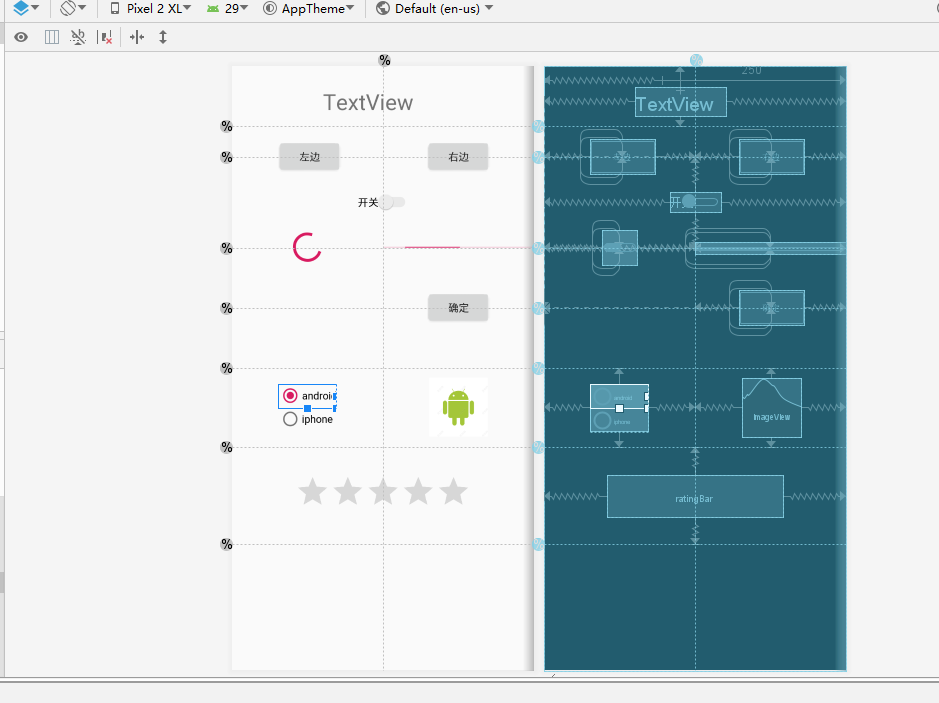Select TextView in blueprint view
This screenshot has height=703, width=939.
680,102
